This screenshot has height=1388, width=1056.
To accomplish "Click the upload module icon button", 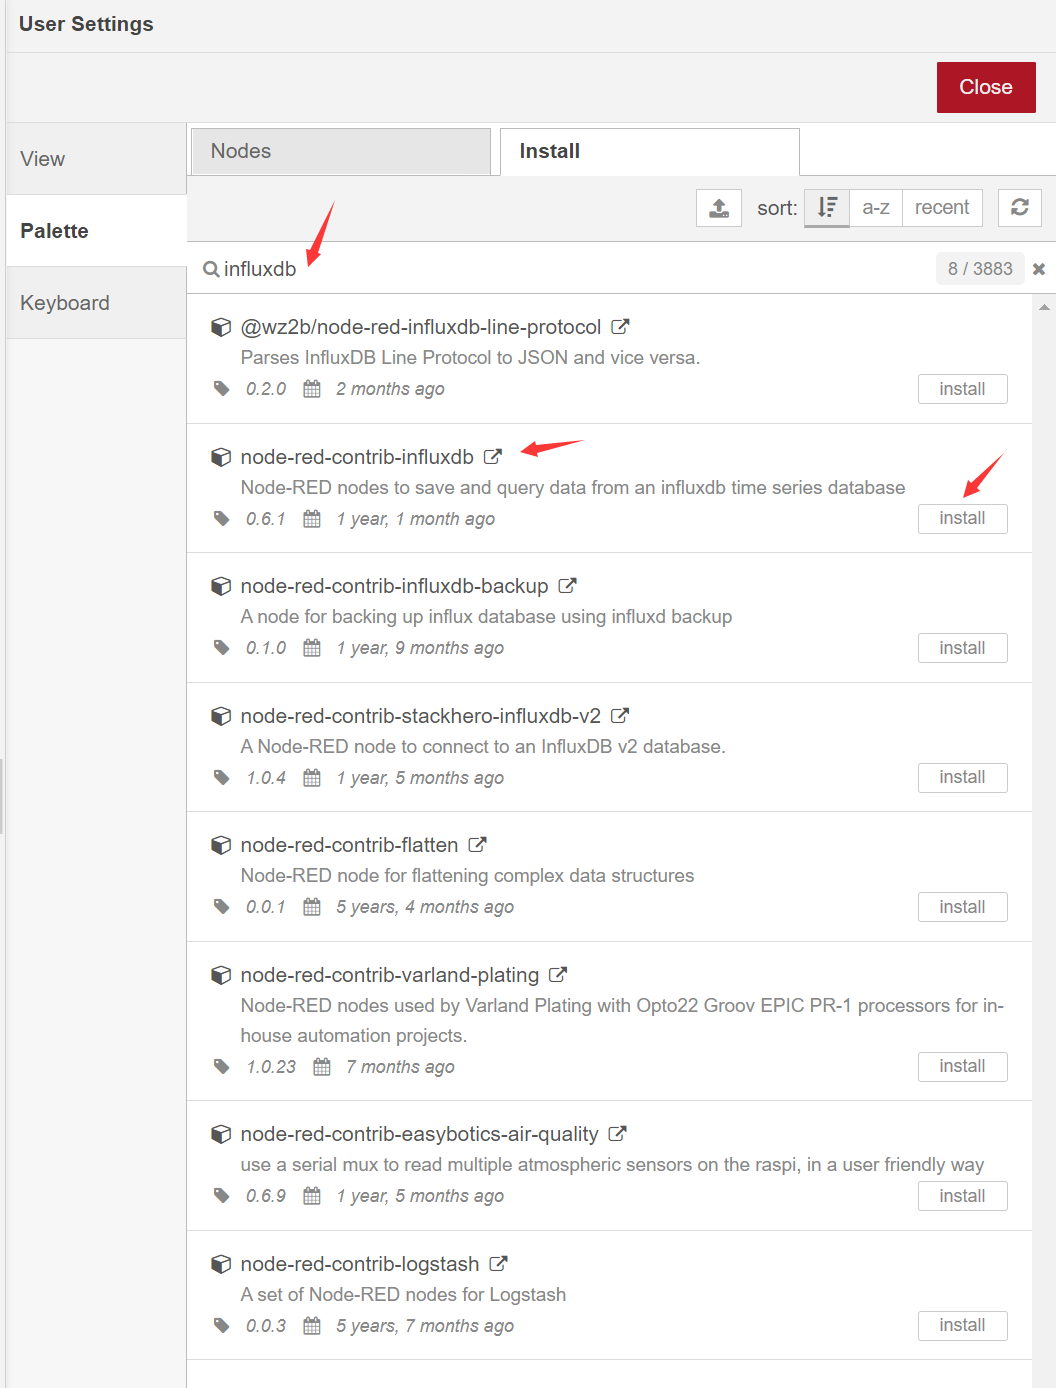I will pos(719,208).
